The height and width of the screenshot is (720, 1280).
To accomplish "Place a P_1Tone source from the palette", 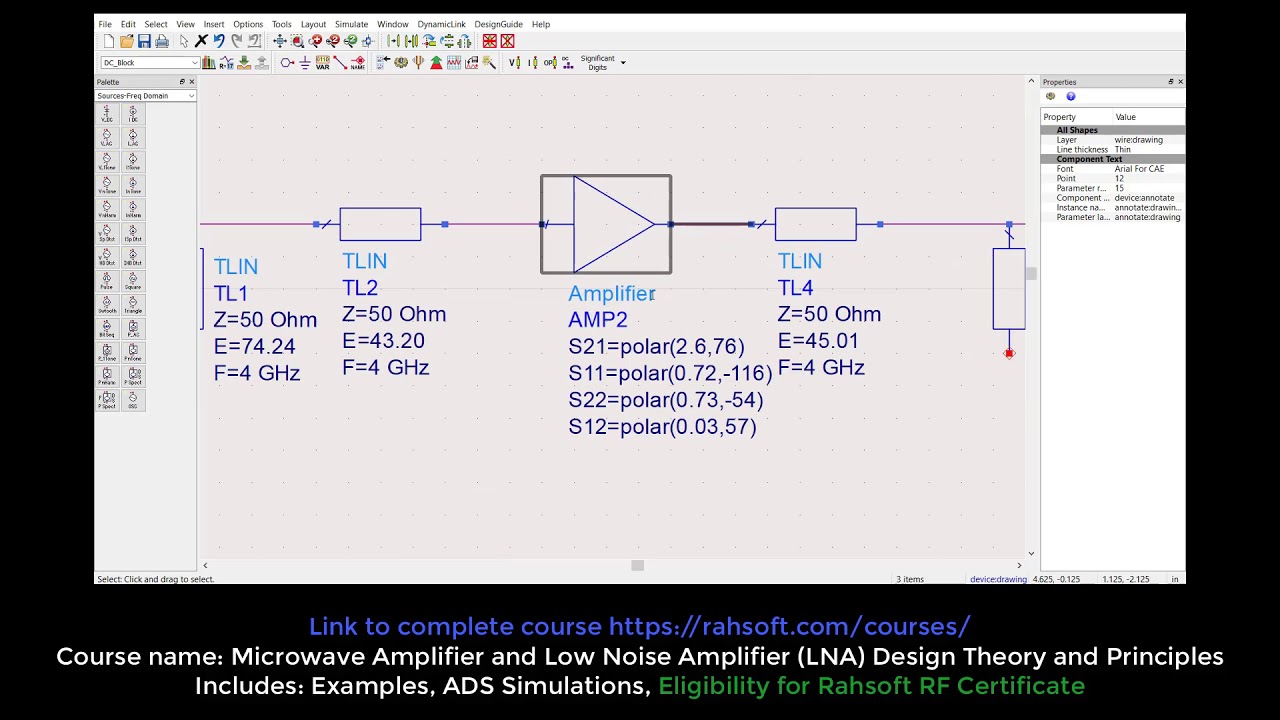I will [107, 353].
